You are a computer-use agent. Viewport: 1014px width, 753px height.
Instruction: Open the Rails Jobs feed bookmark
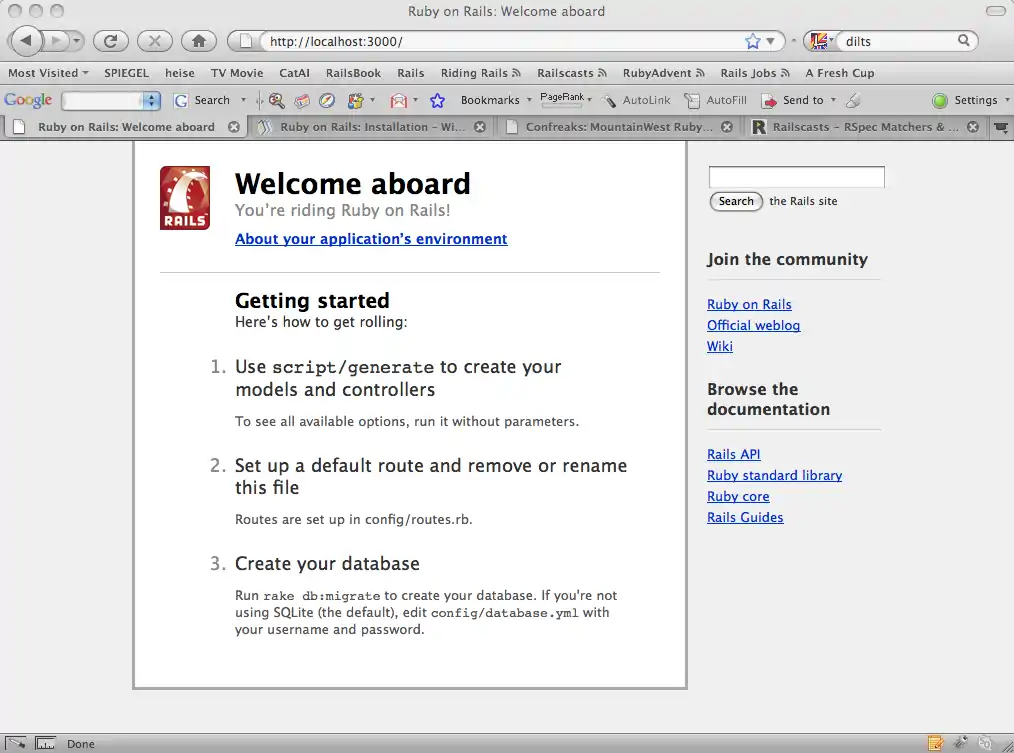point(755,73)
